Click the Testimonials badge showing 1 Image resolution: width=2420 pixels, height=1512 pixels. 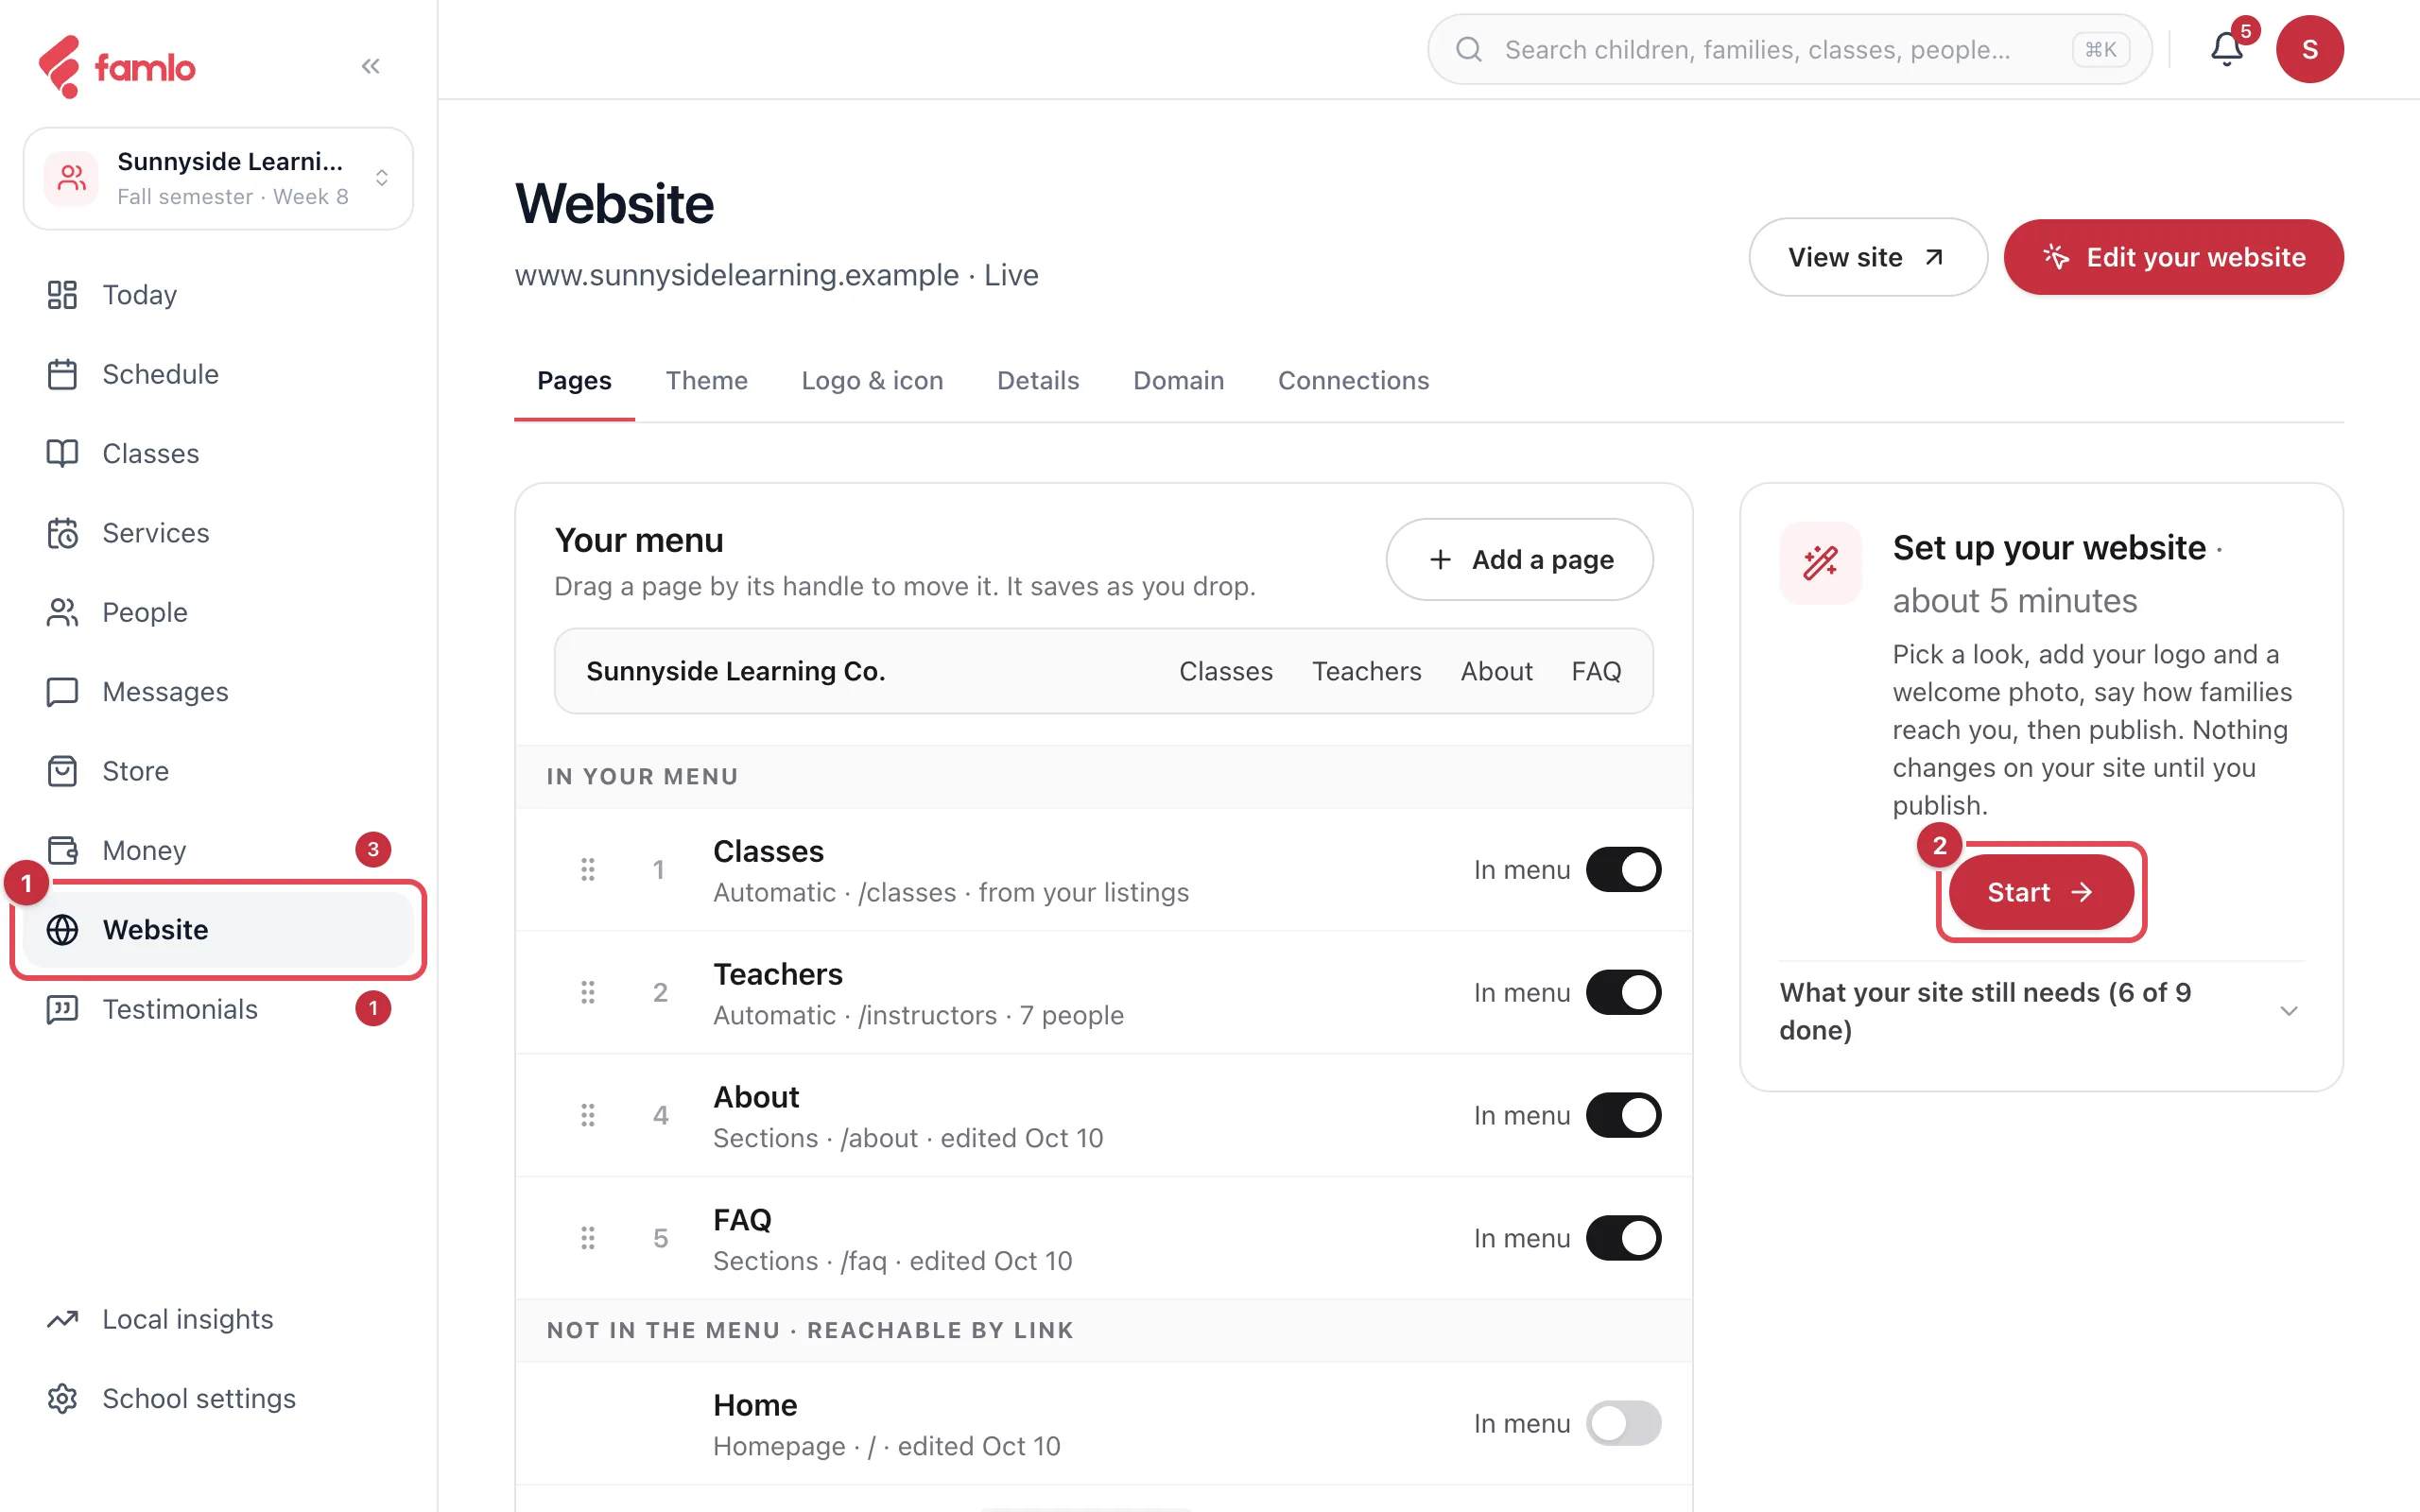coord(373,1009)
